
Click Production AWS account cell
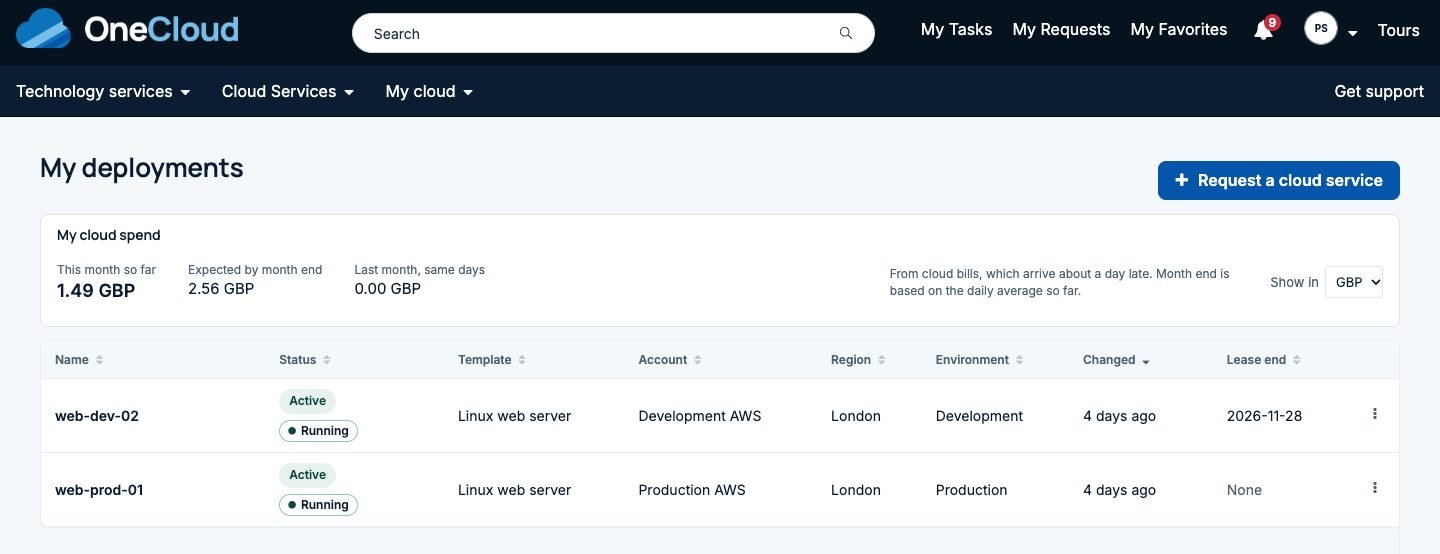click(691, 490)
